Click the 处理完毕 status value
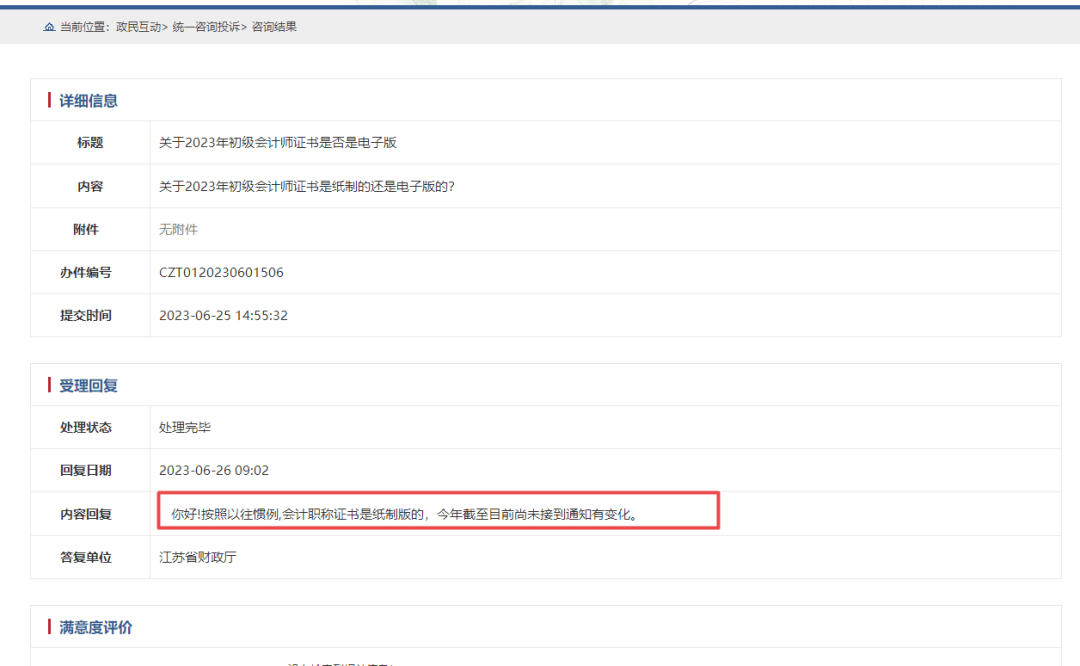The height and width of the screenshot is (666, 1080). click(185, 428)
